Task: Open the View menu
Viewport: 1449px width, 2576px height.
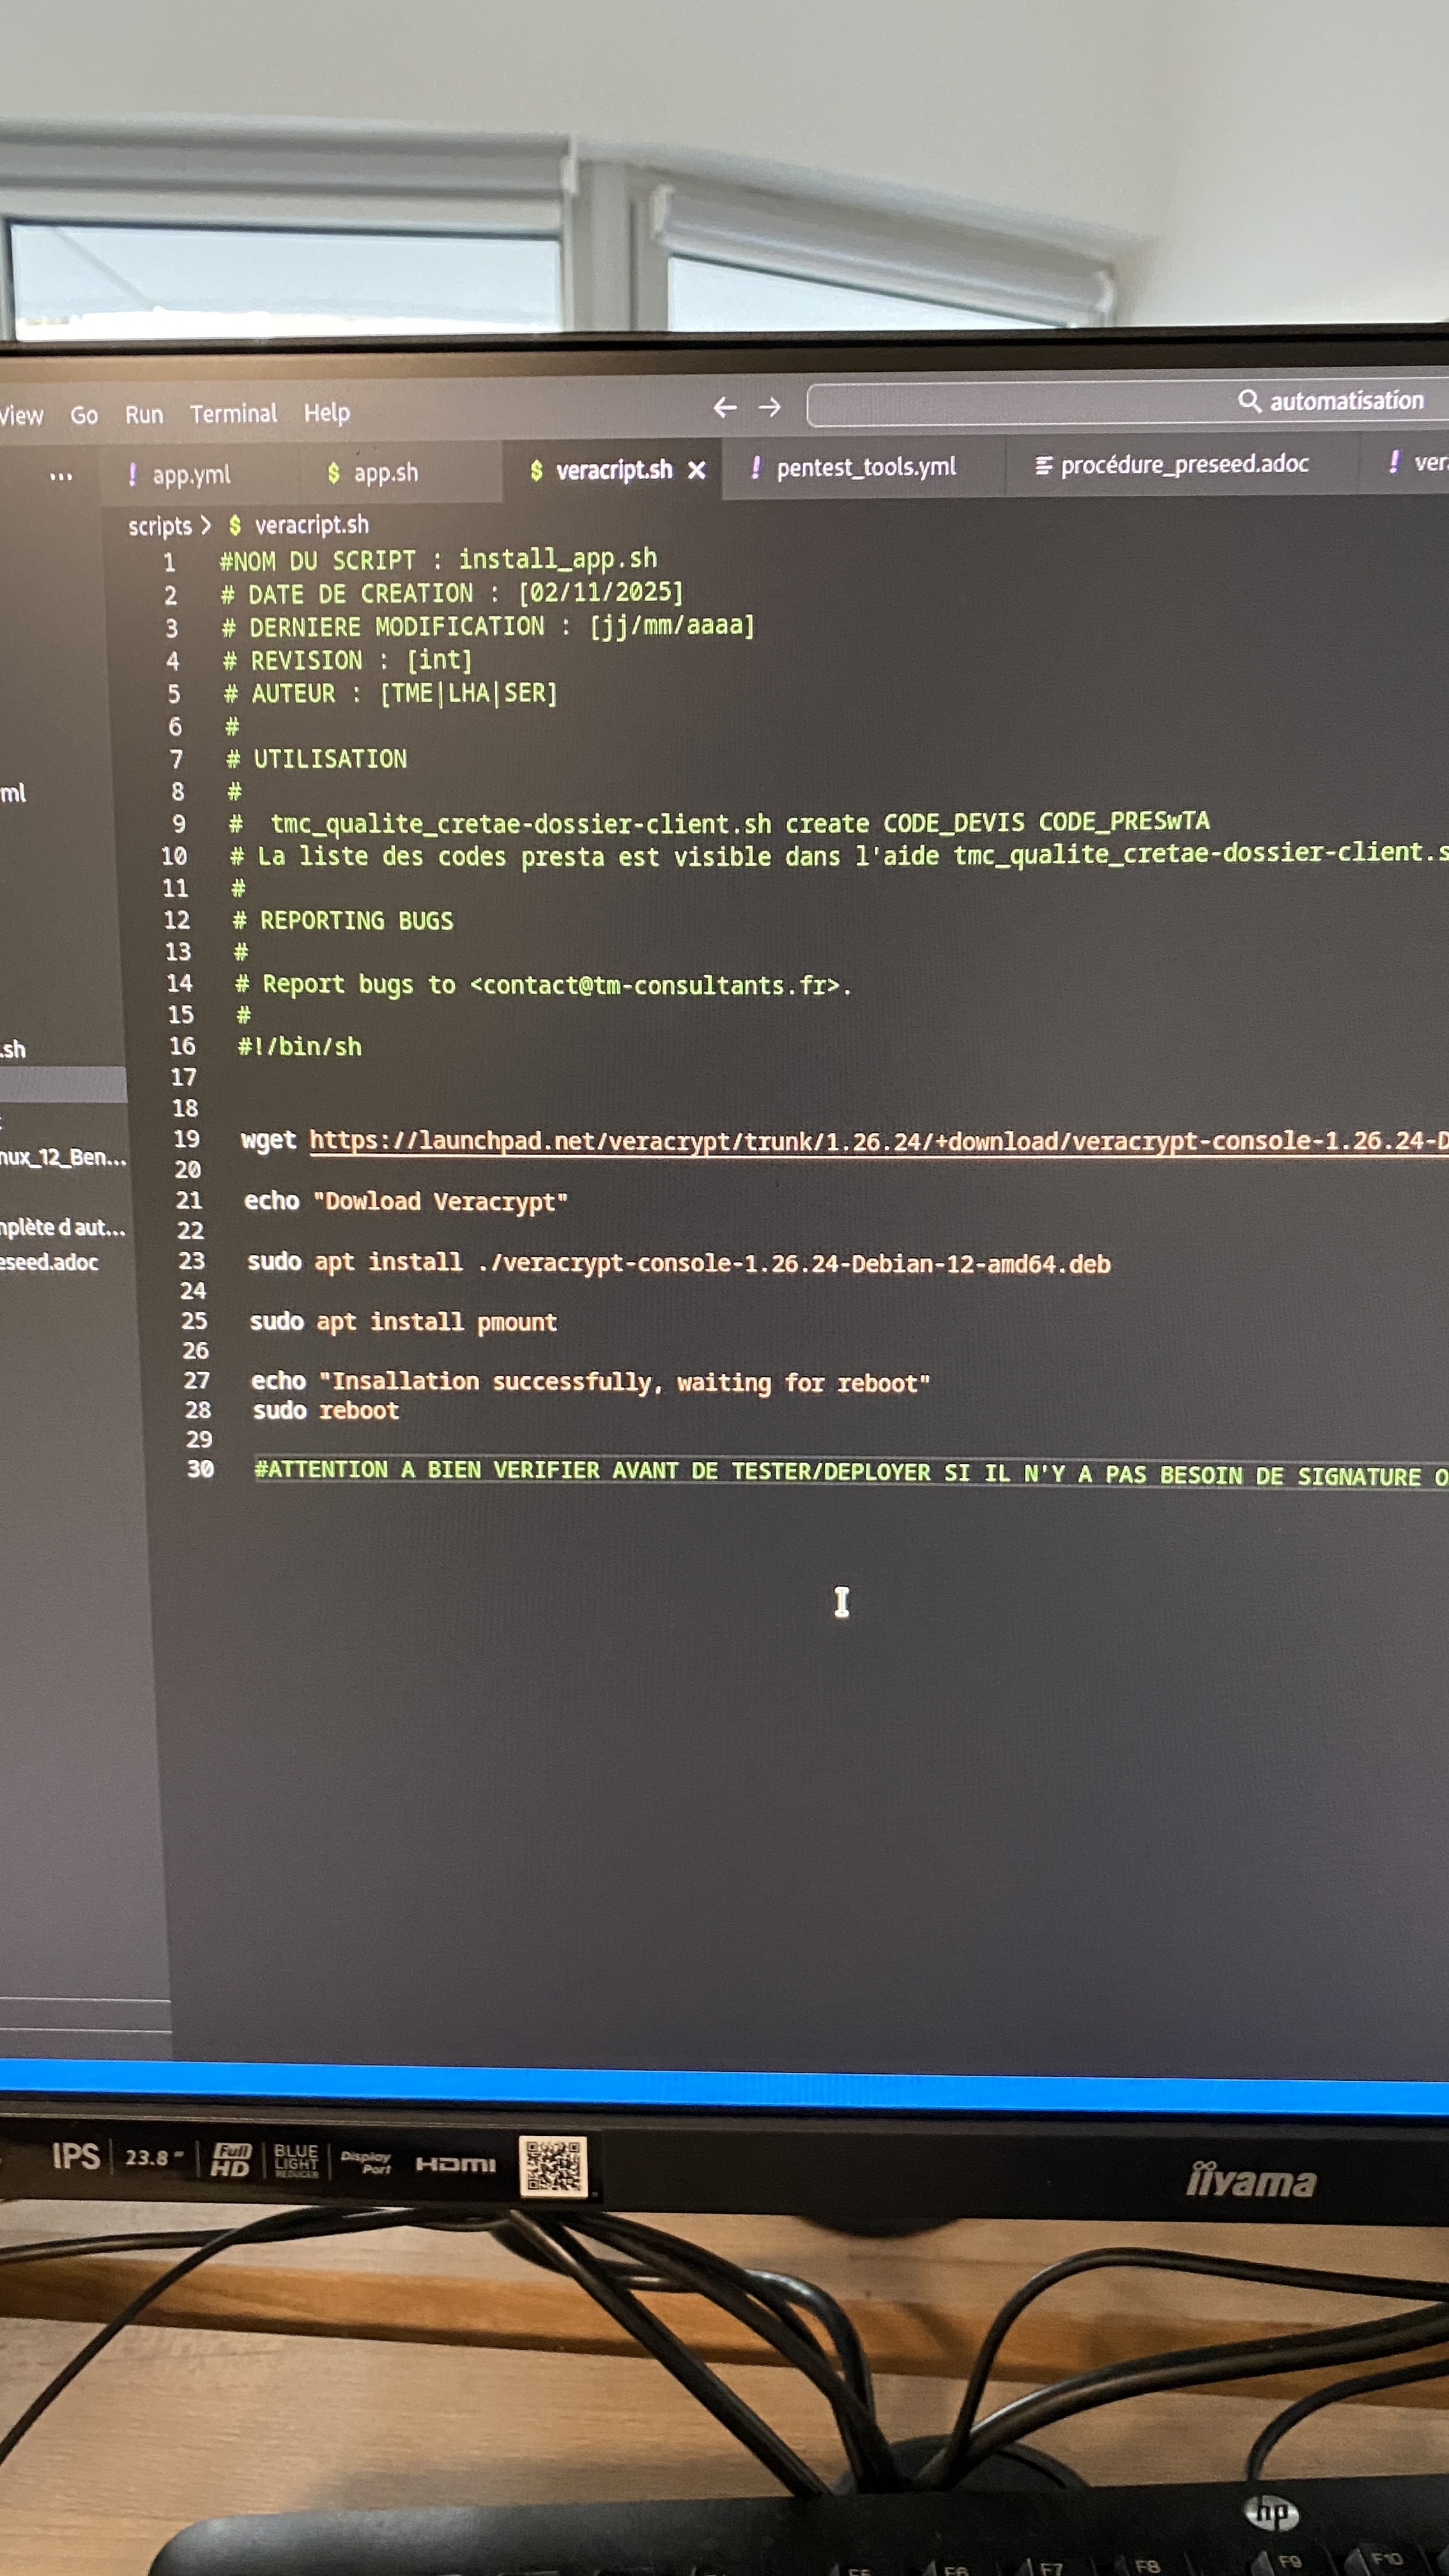Action: (x=21, y=415)
